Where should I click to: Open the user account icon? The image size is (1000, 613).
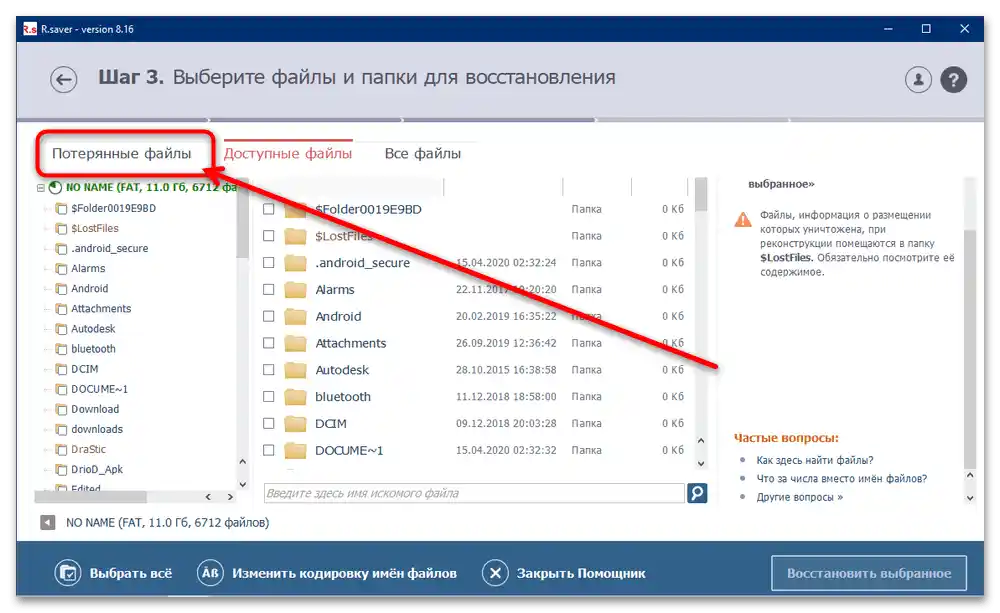coord(918,80)
